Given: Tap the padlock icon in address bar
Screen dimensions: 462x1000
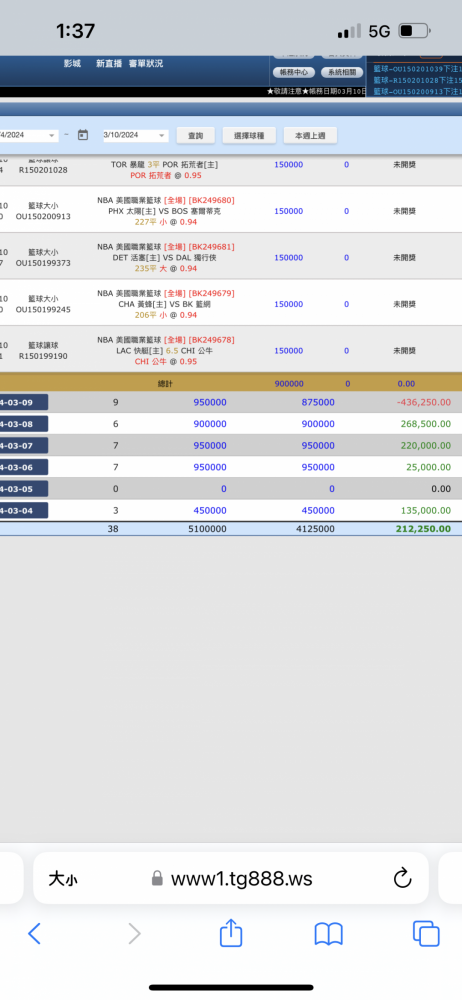Looking at the screenshot, I should (x=158, y=879).
